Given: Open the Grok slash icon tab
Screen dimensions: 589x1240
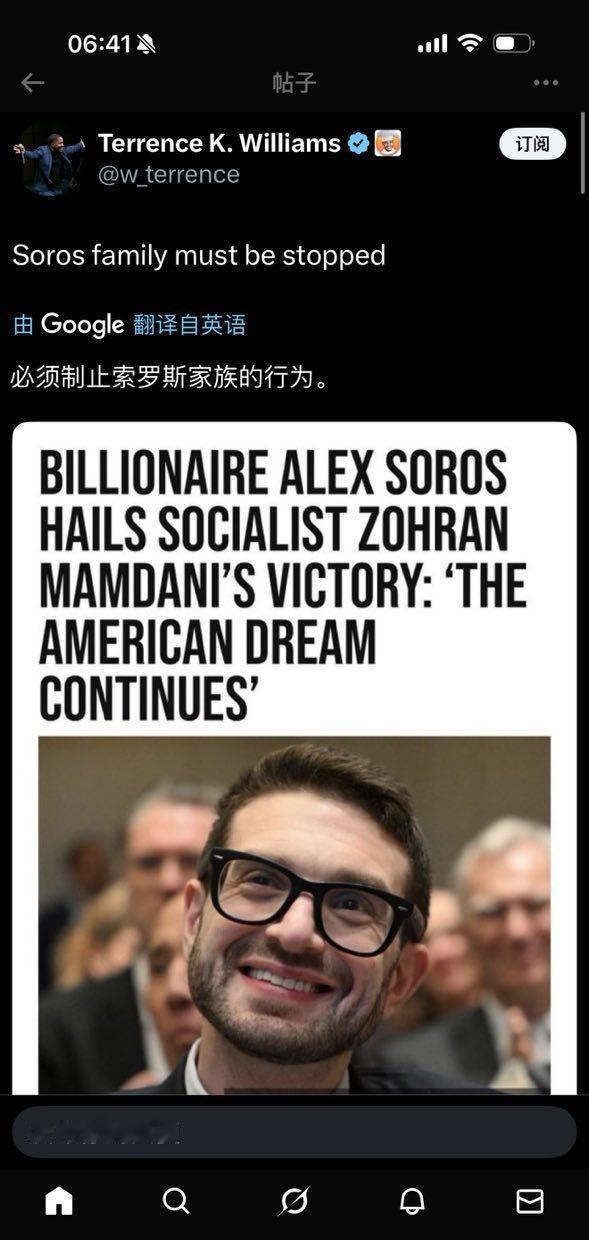Looking at the screenshot, I should click(294, 1201).
